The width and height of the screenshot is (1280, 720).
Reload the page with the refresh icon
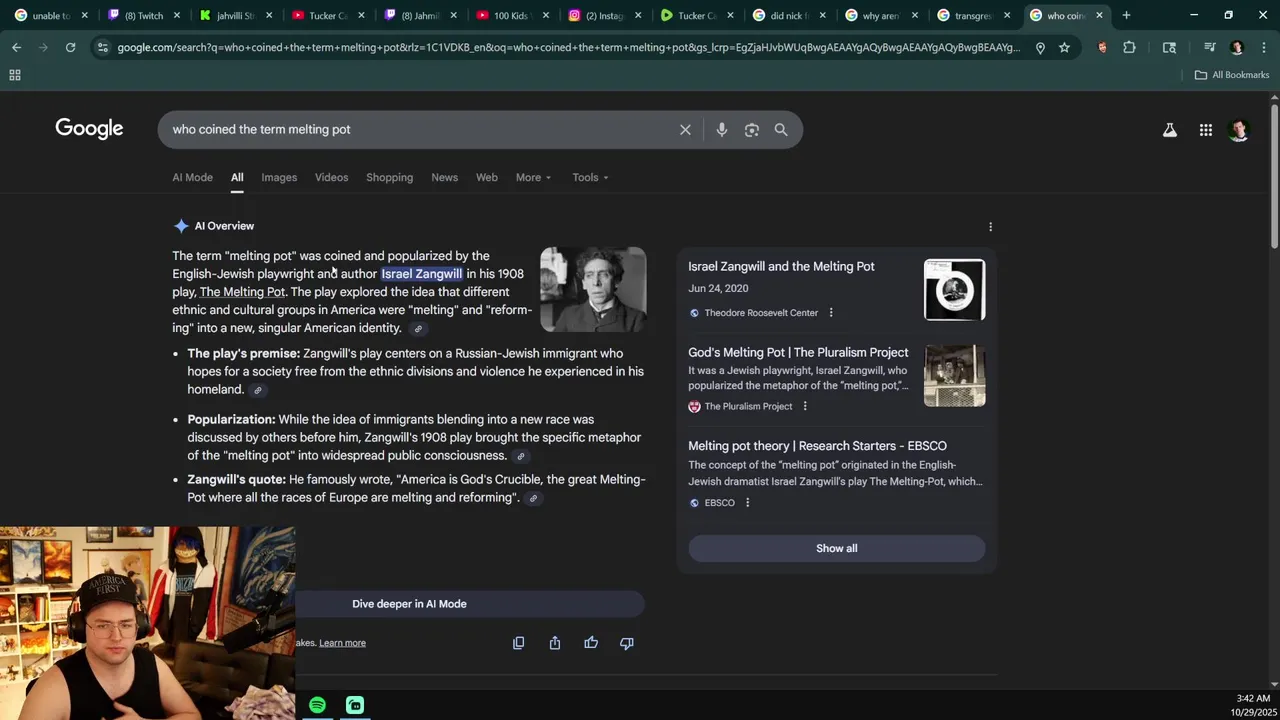click(70, 47)
